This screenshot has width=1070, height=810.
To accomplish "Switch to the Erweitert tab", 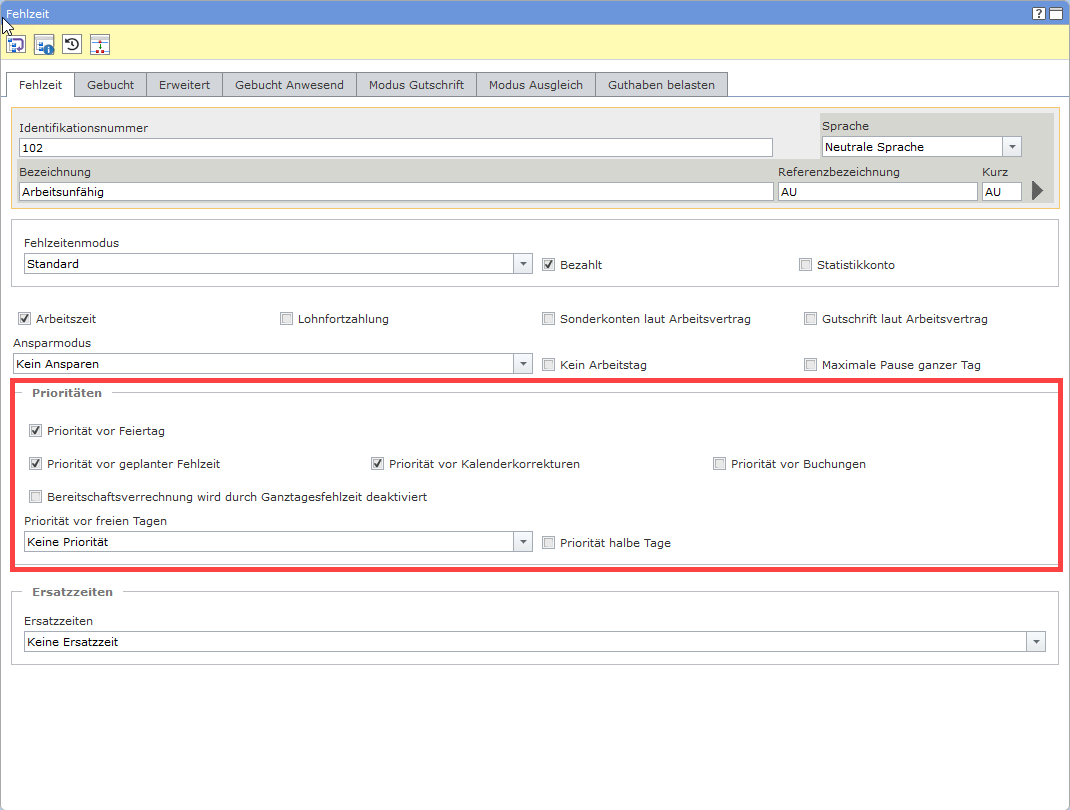I will [184, 85].
